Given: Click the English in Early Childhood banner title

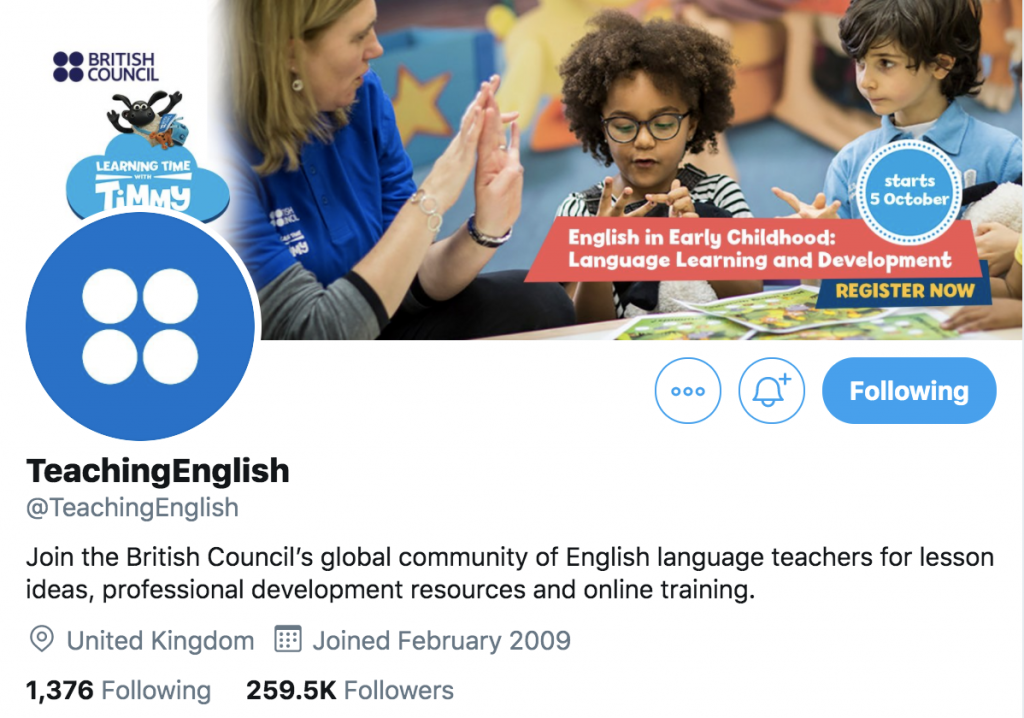Looking at the screenshot, I should [760, 249].
